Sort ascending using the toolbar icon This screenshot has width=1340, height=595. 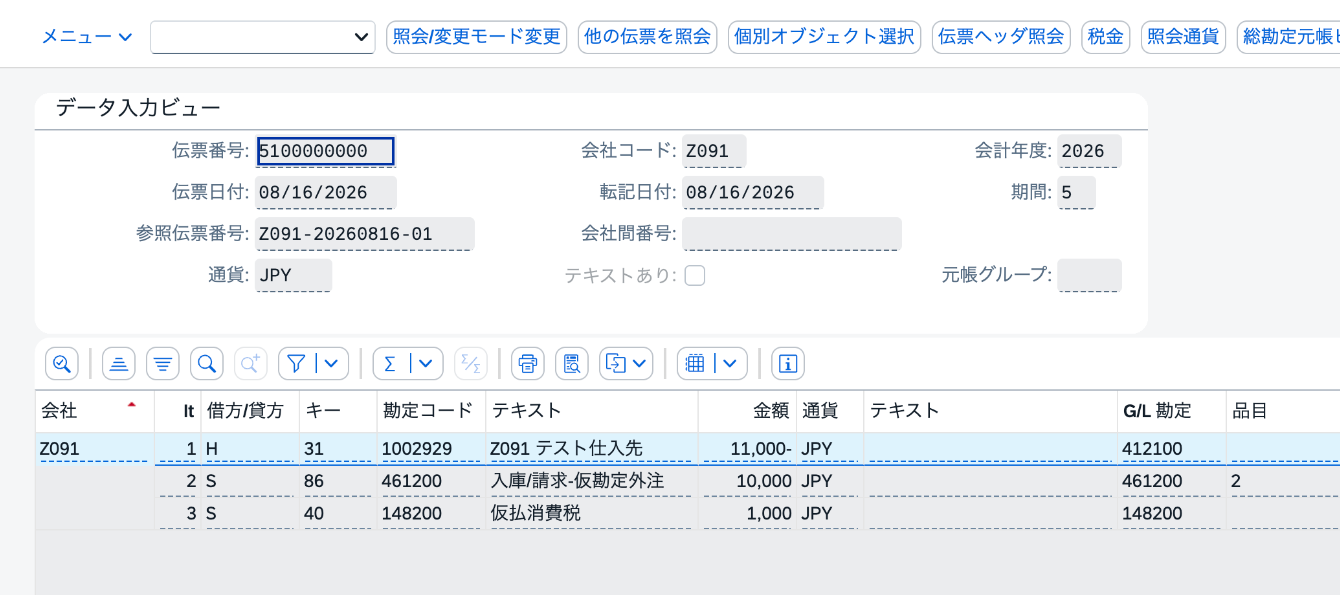pyautogui.click(x=119, y=364)
